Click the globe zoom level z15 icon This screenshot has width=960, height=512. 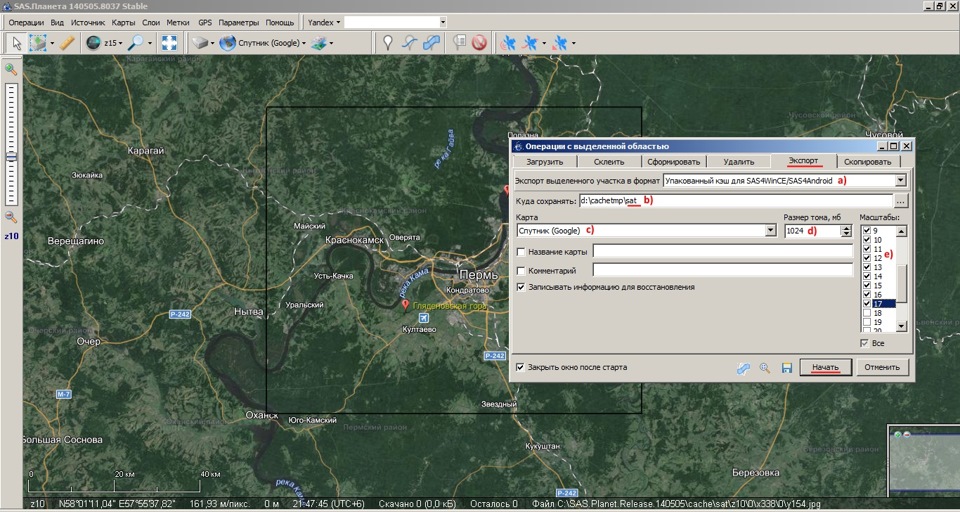click(93, 43)
